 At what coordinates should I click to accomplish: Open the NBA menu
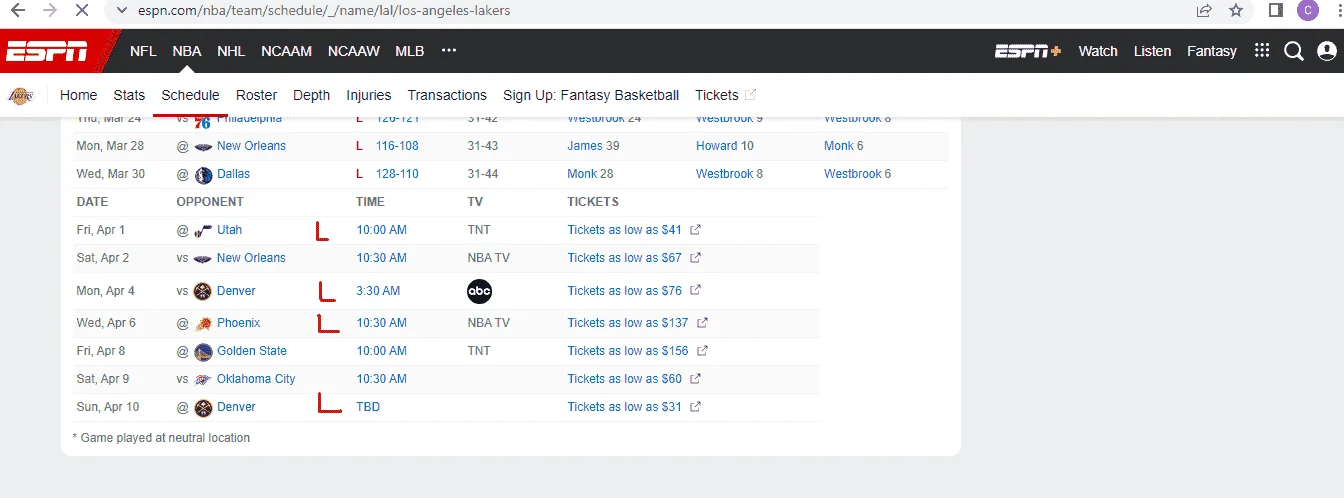pos(187,51)
